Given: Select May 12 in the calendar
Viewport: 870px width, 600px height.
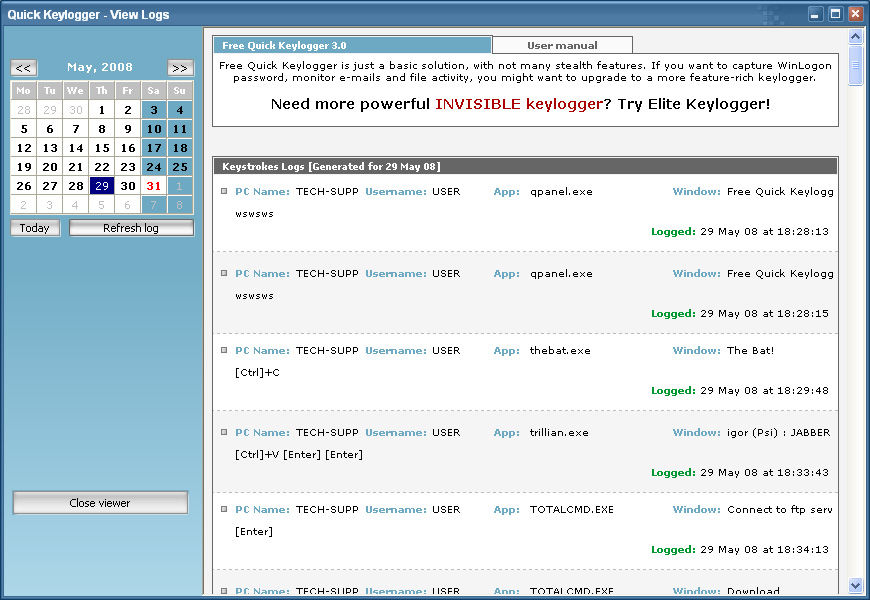Looking at the screenshot, I should (x=24, y=148).
